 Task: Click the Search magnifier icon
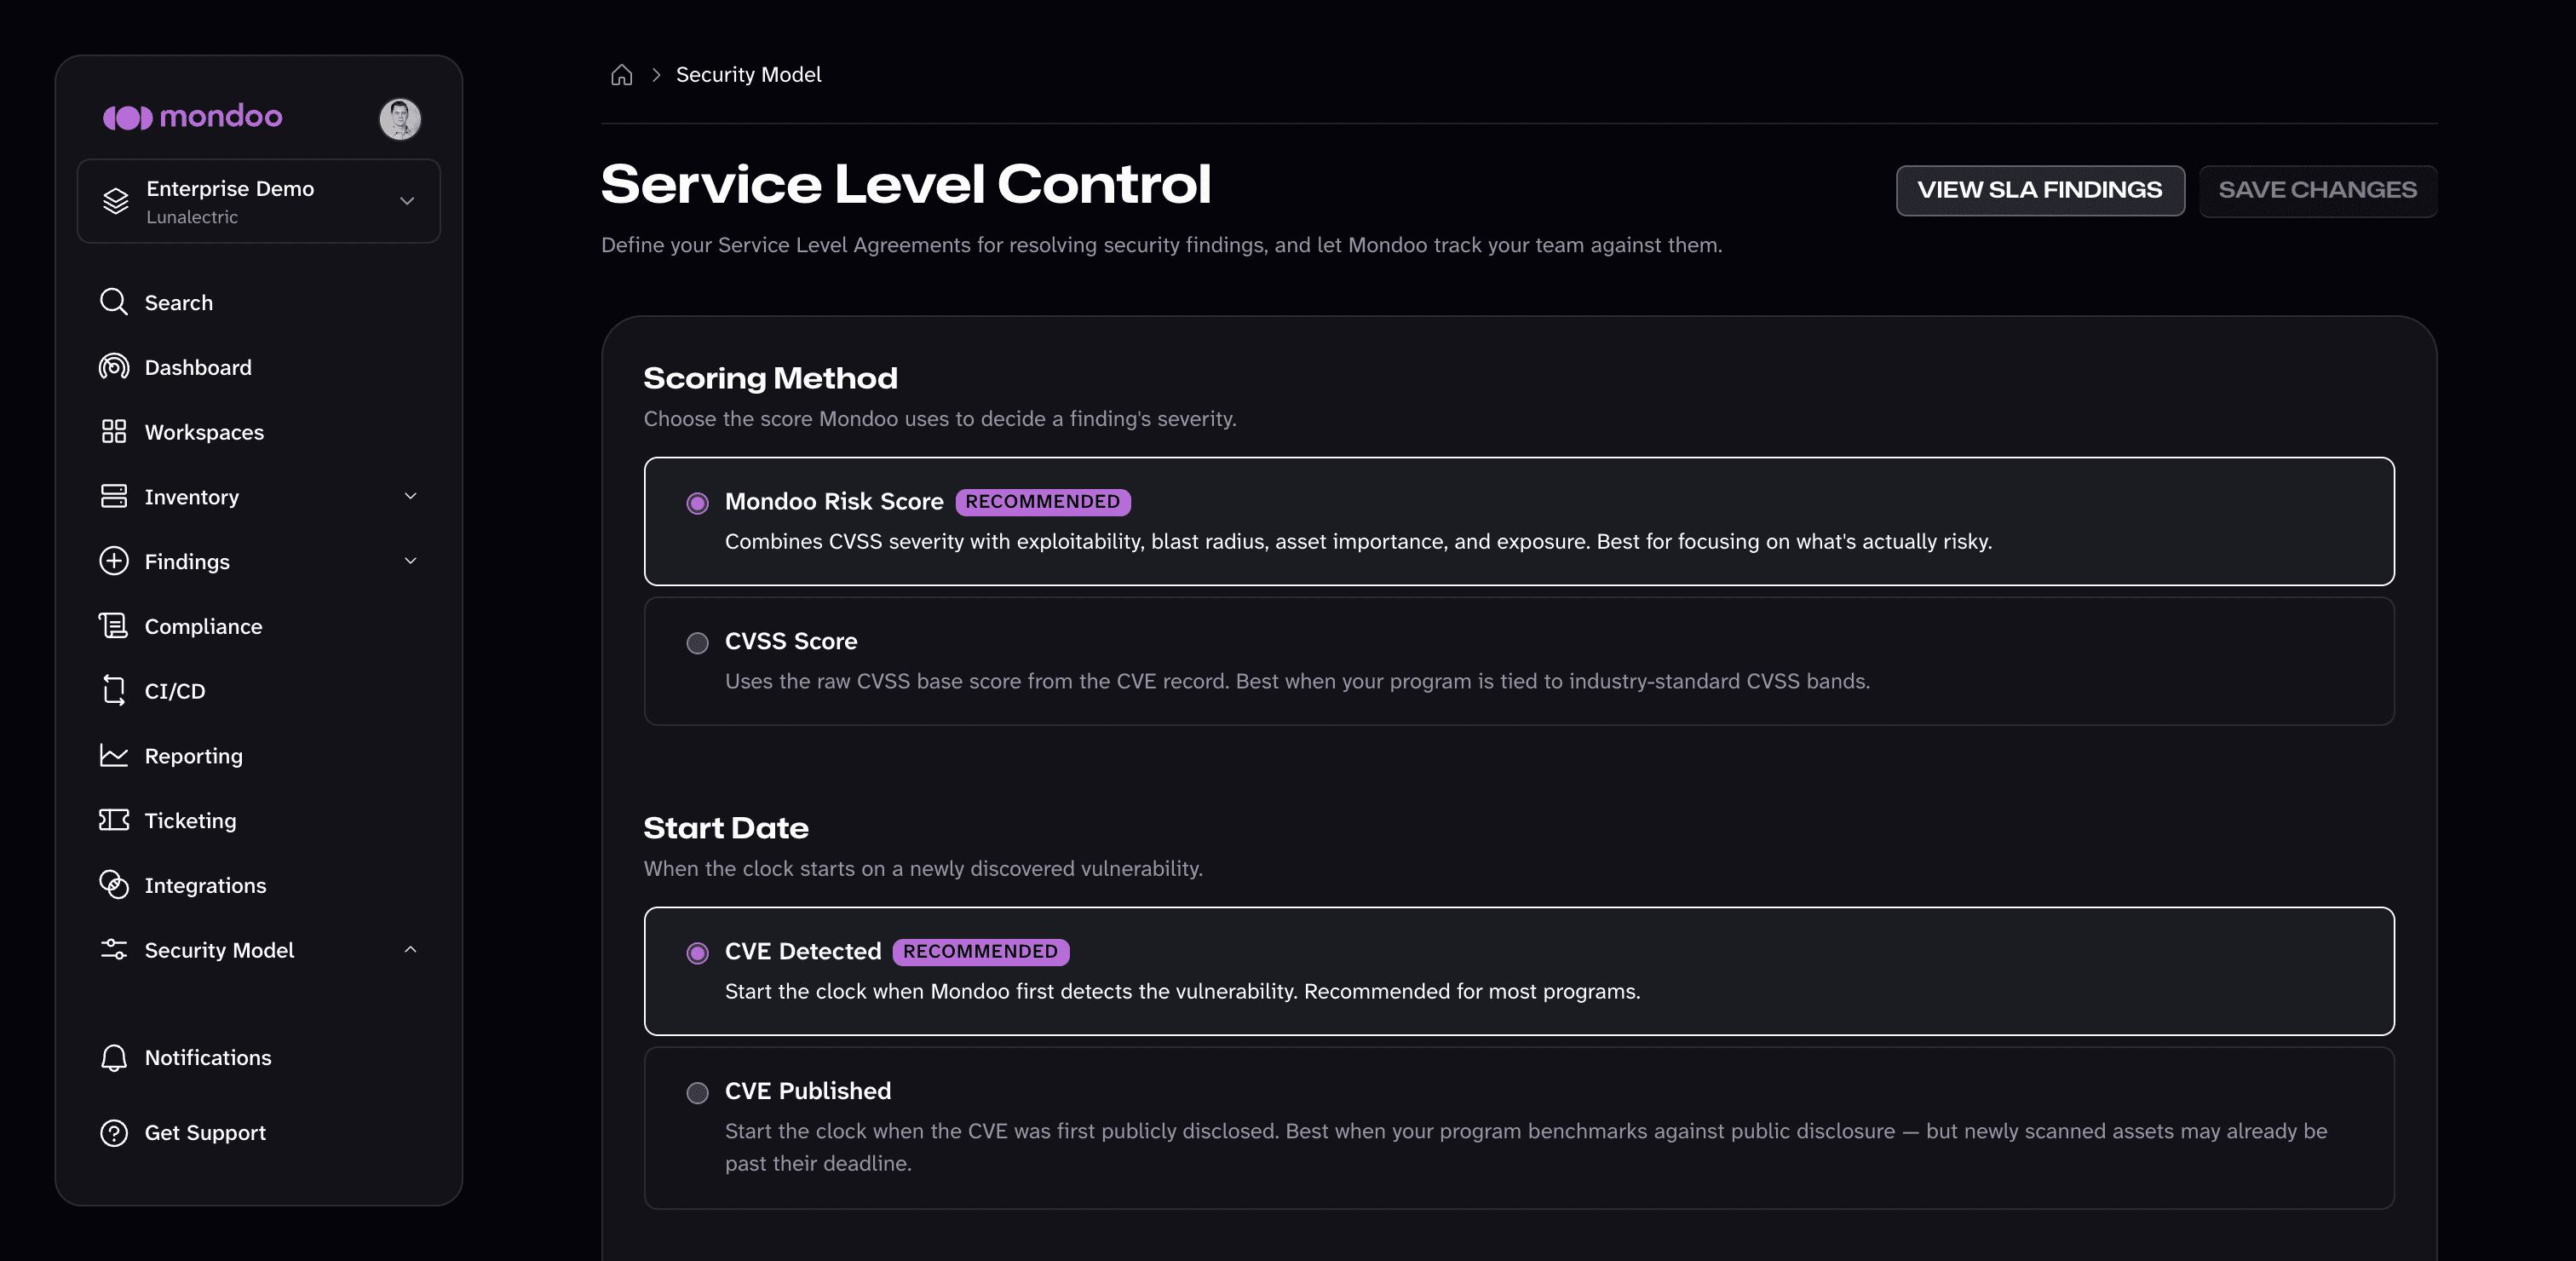(x=114, y=302)
